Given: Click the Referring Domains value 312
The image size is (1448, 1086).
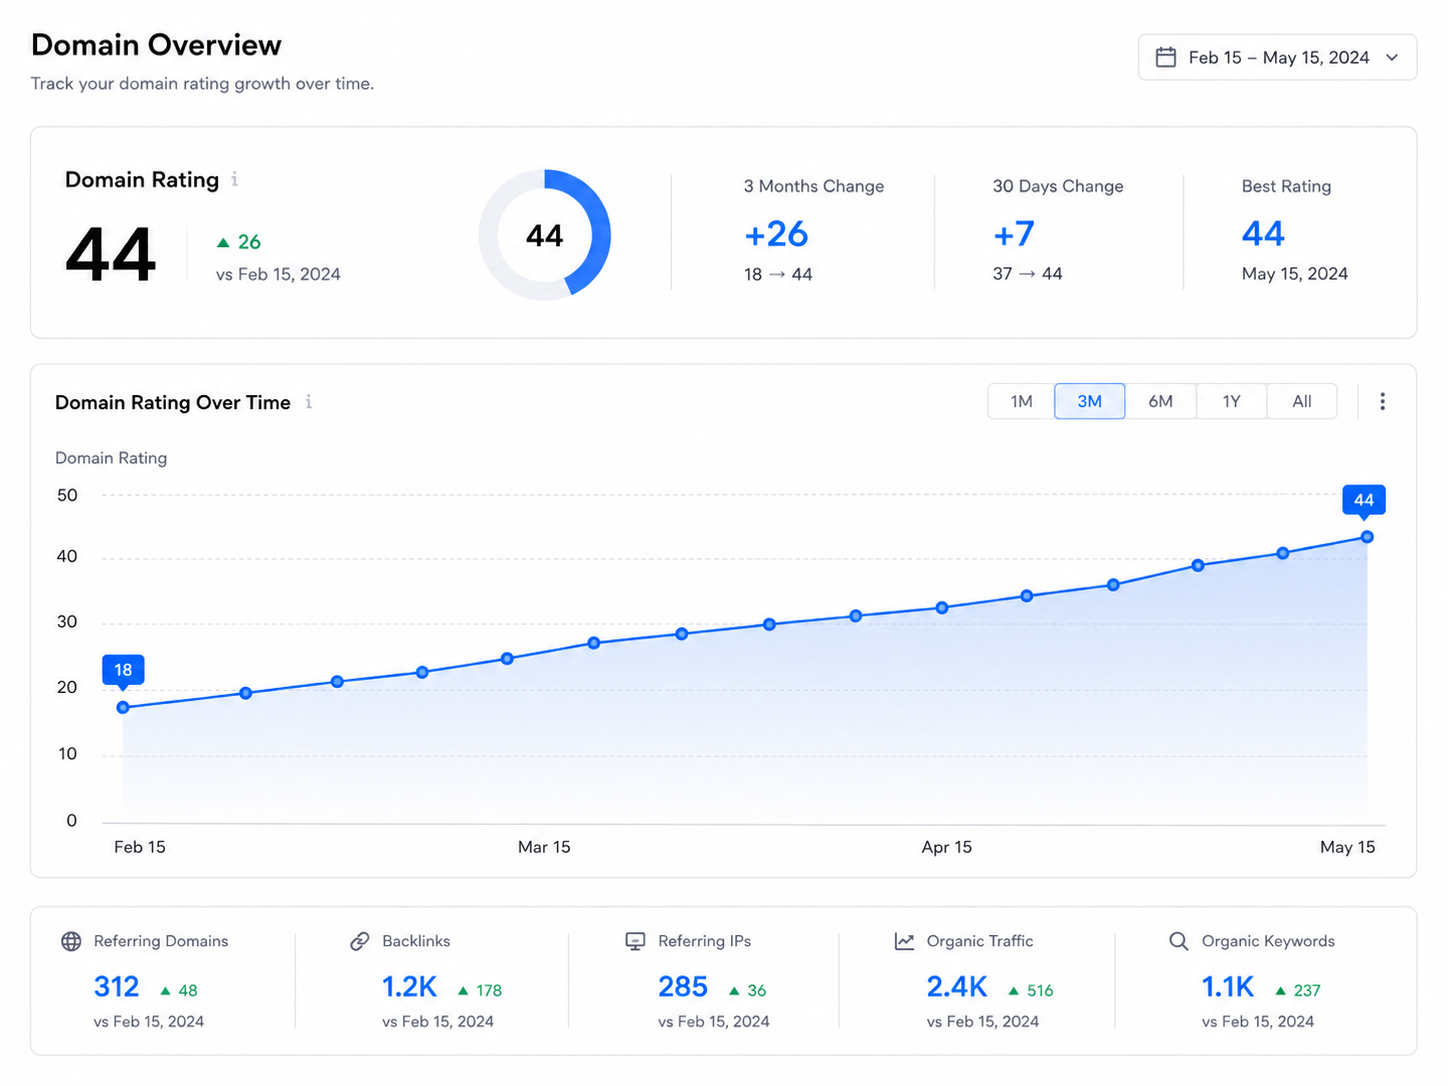Looking at the screenshot, I should (x=116, y=987).
